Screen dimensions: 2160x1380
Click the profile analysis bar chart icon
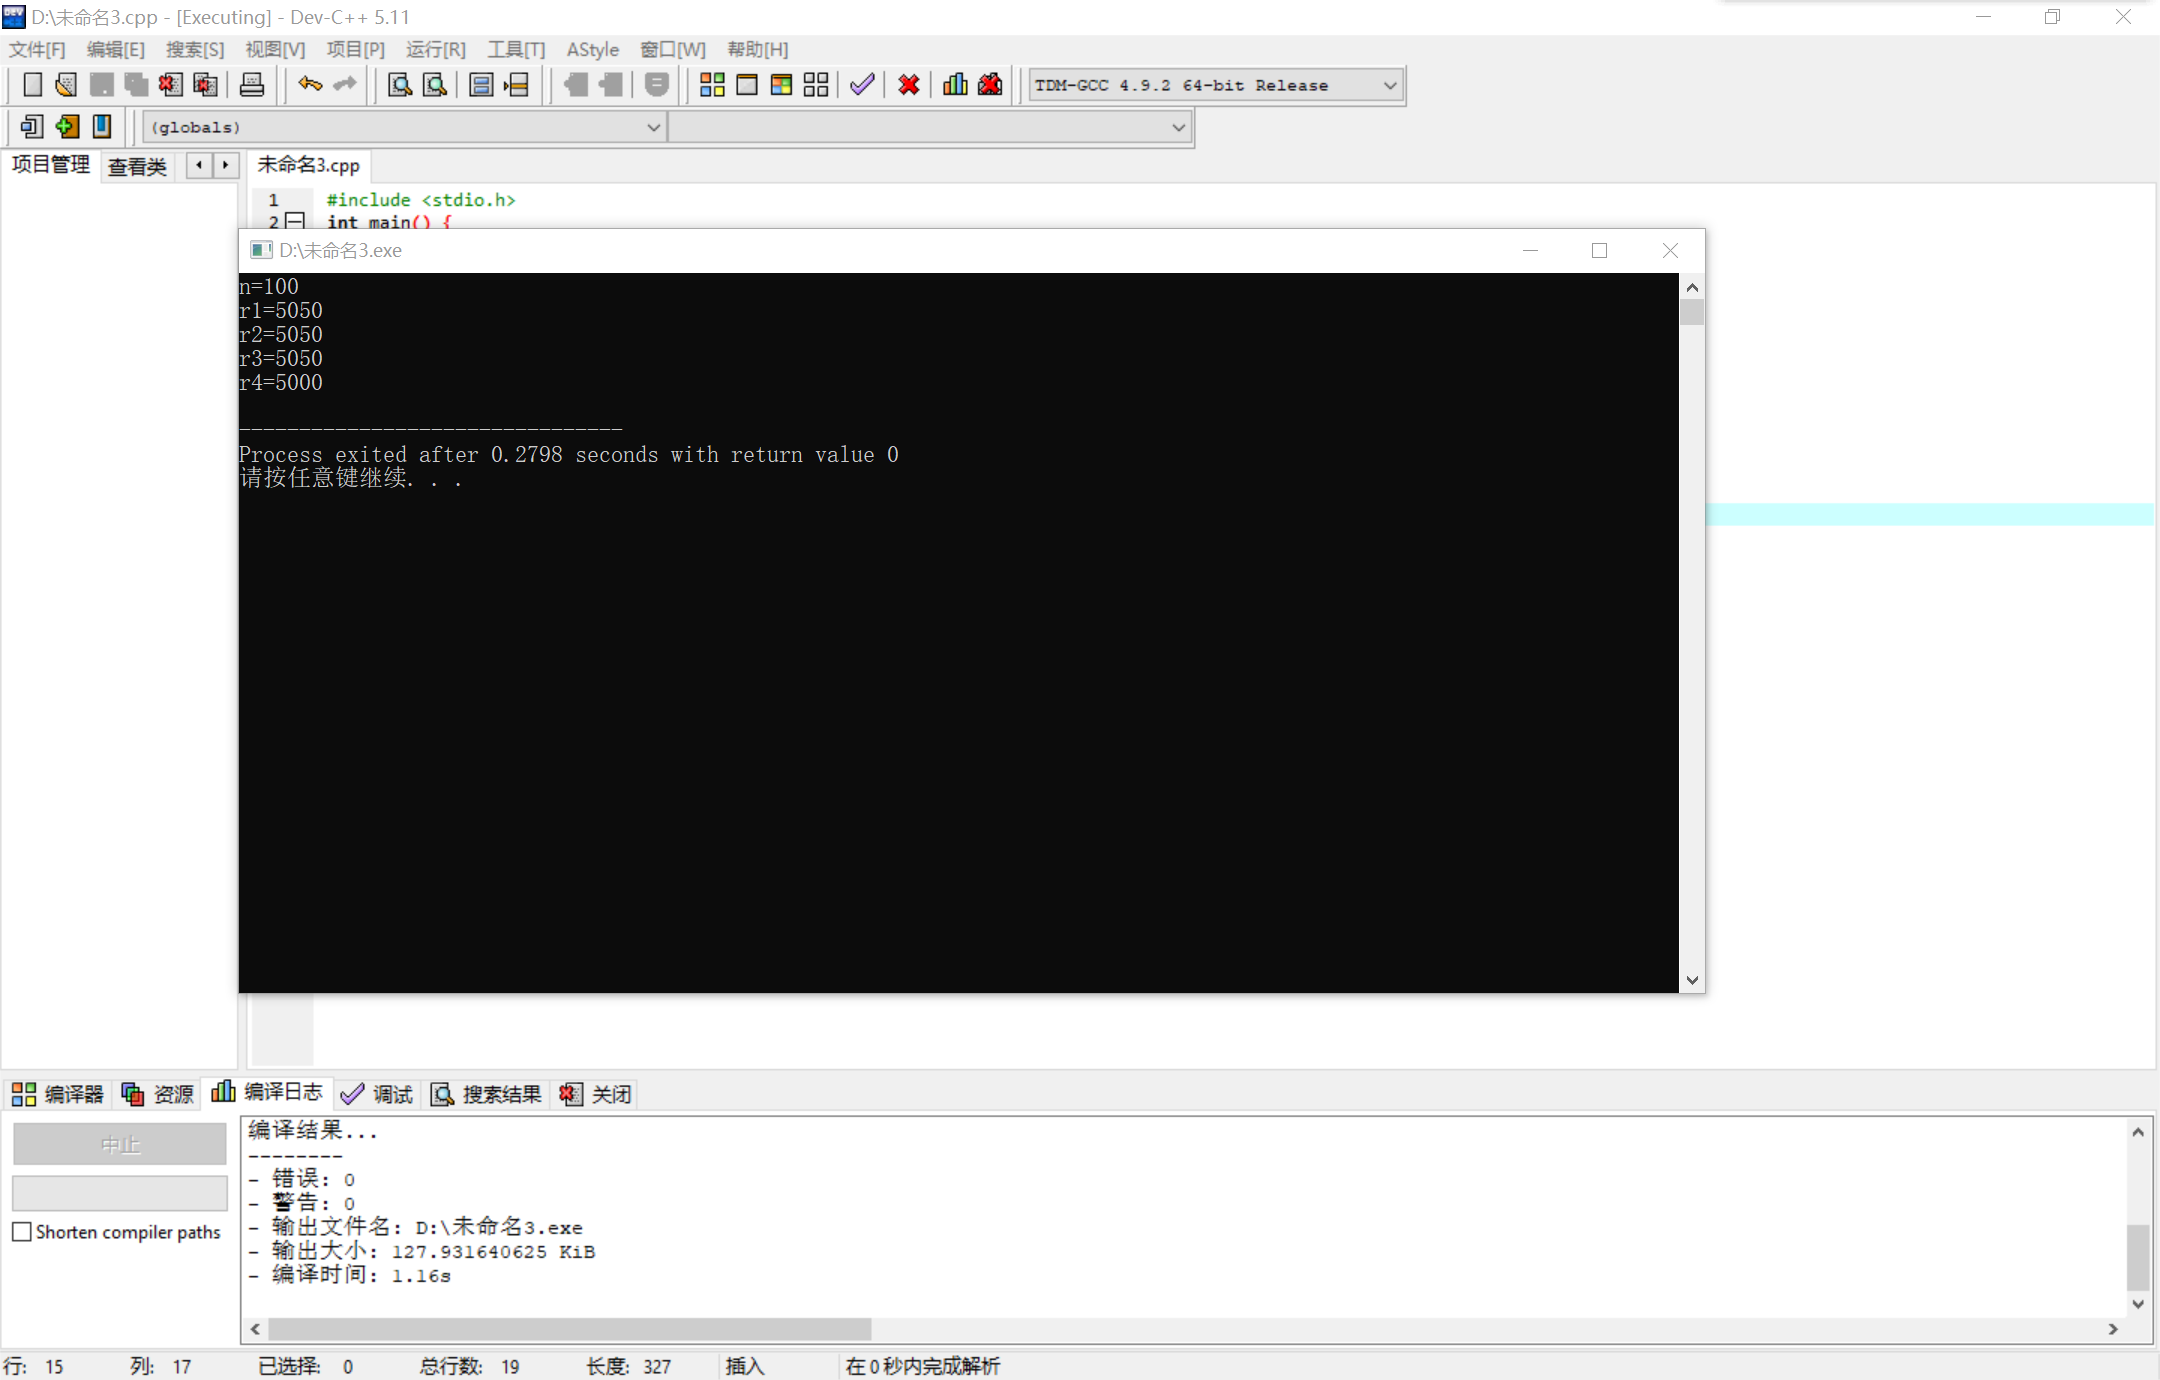tap(955, 85)
